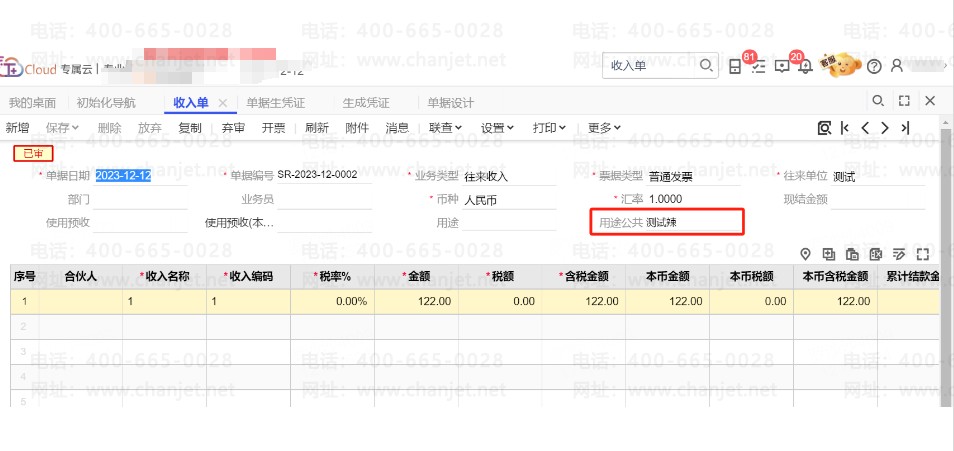Click the T+ Cloud logo
This screenshot has height=451, width=954.
point(28,68)
